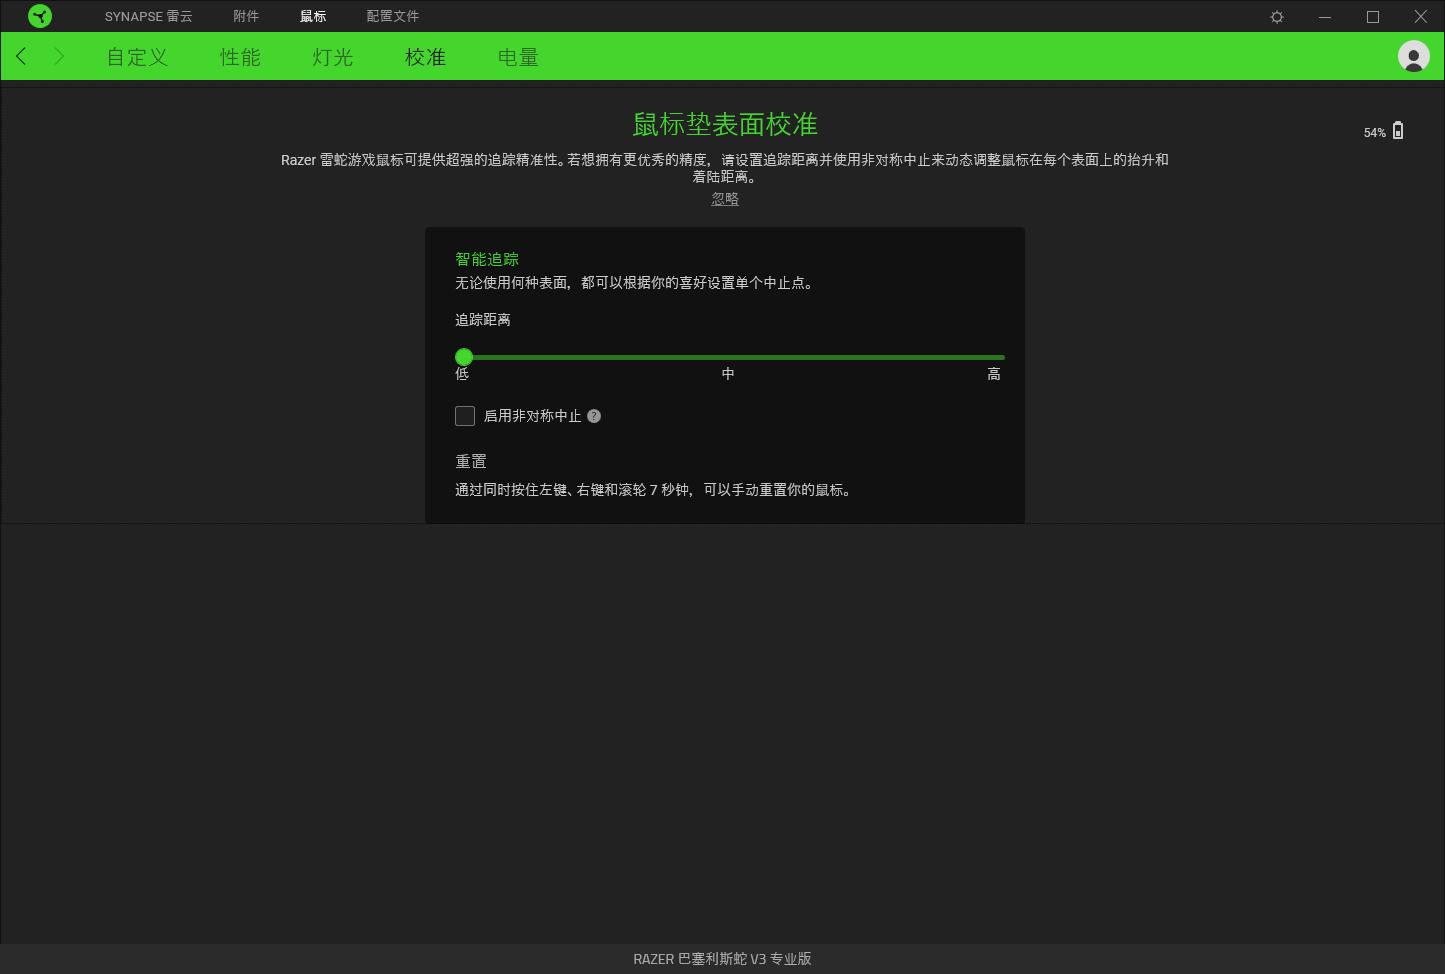Open the 配置文件 dropdown
Viewport: 1445px width, 974px height.
[392, 16]
